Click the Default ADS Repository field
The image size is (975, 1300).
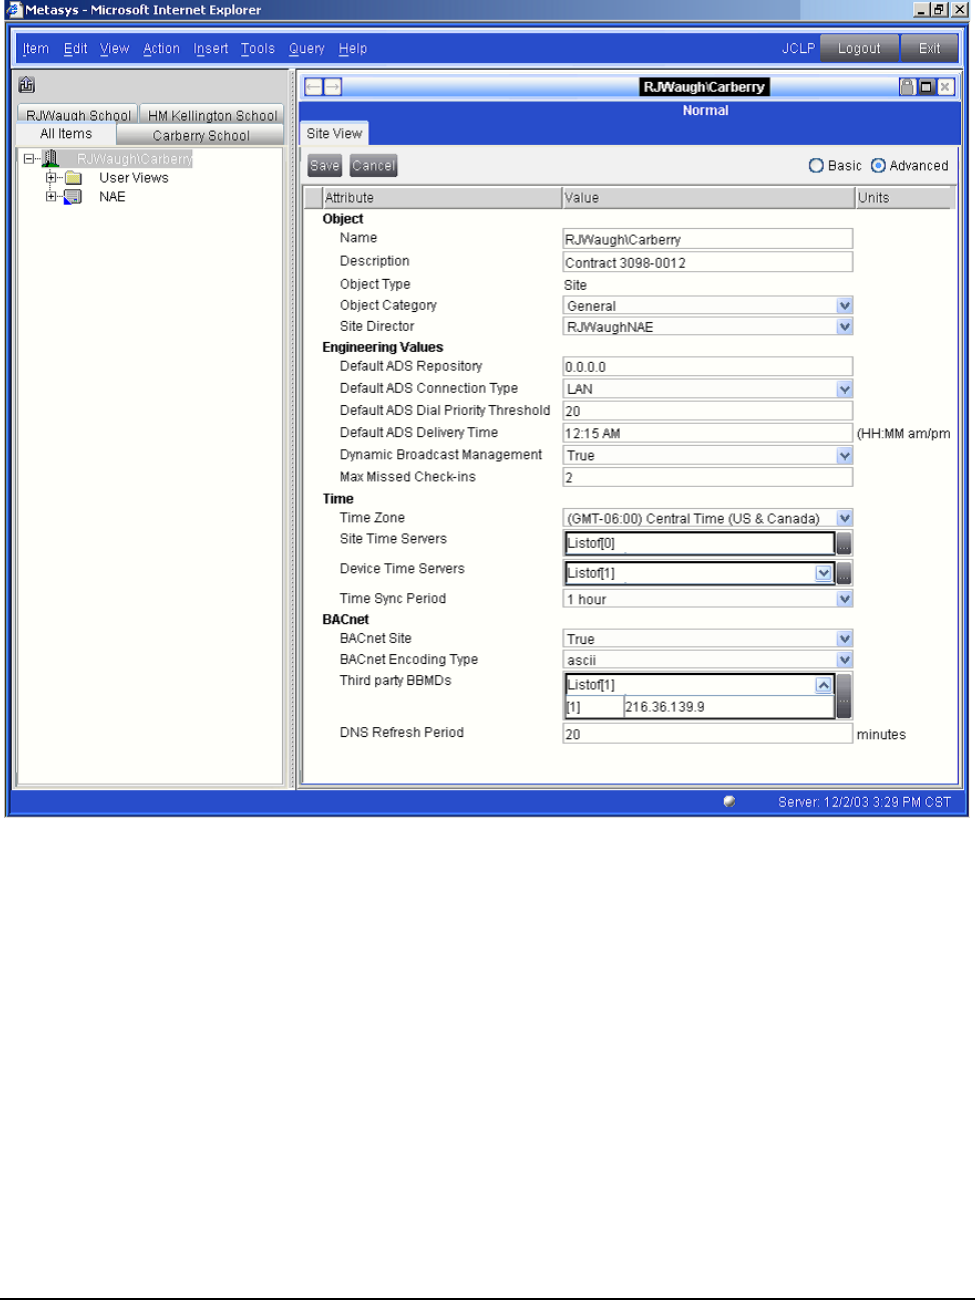point(708,367)
